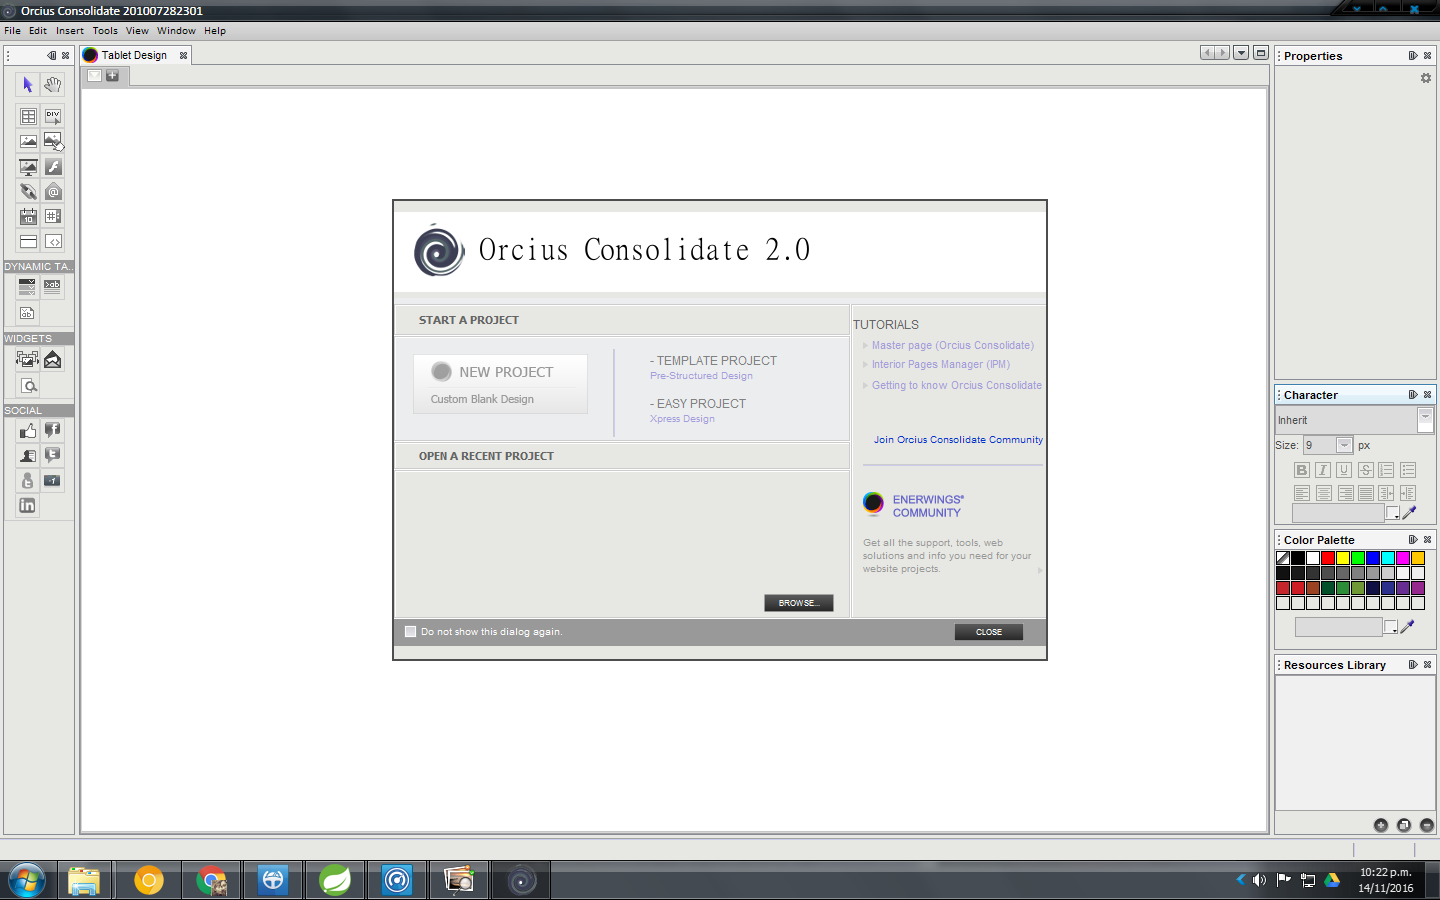Open Master page tutorial link

pyautogui.click(x=952, y=346)
